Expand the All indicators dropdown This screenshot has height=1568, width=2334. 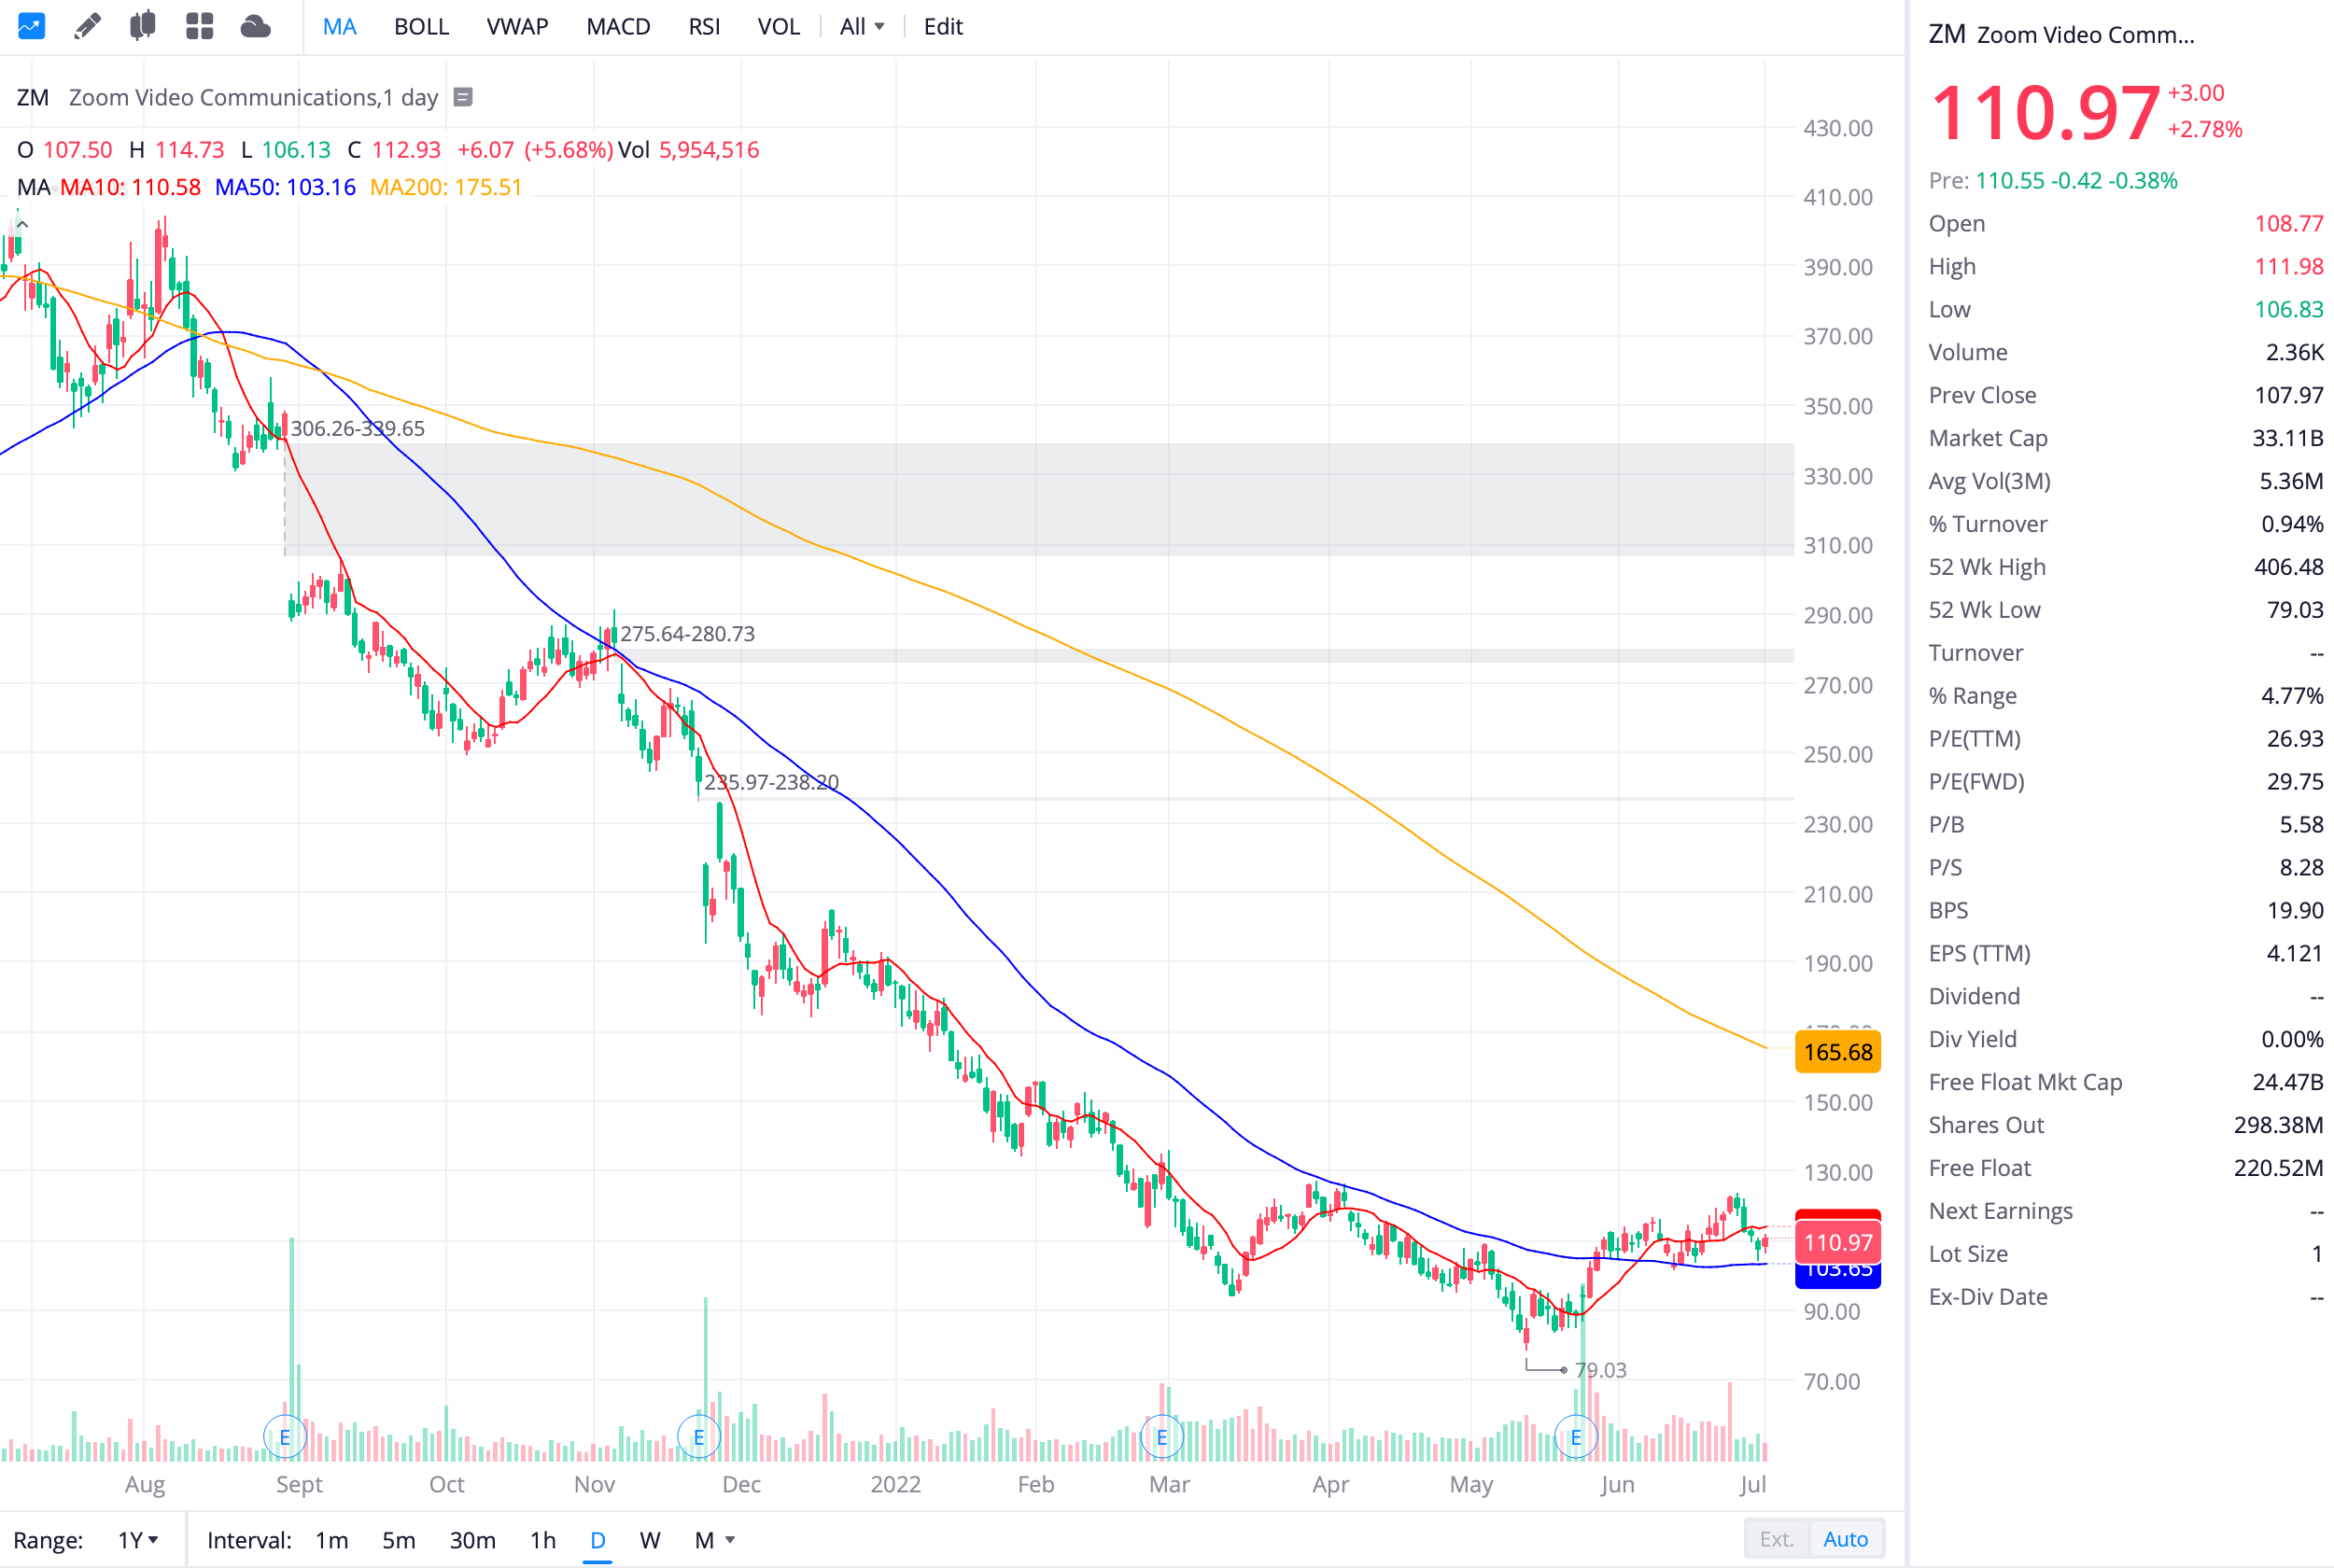tap(861, 27)
